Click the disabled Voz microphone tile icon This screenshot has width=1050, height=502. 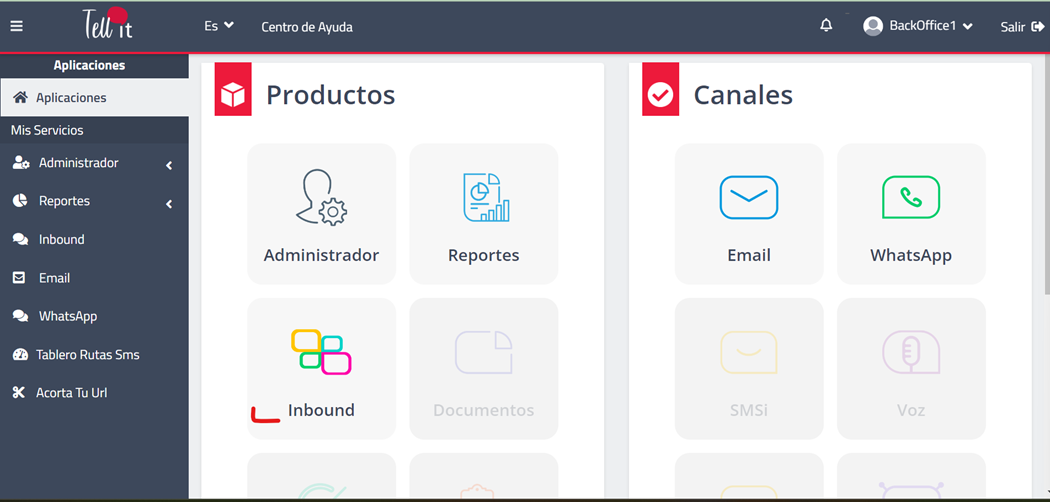(x=911, y=352)
